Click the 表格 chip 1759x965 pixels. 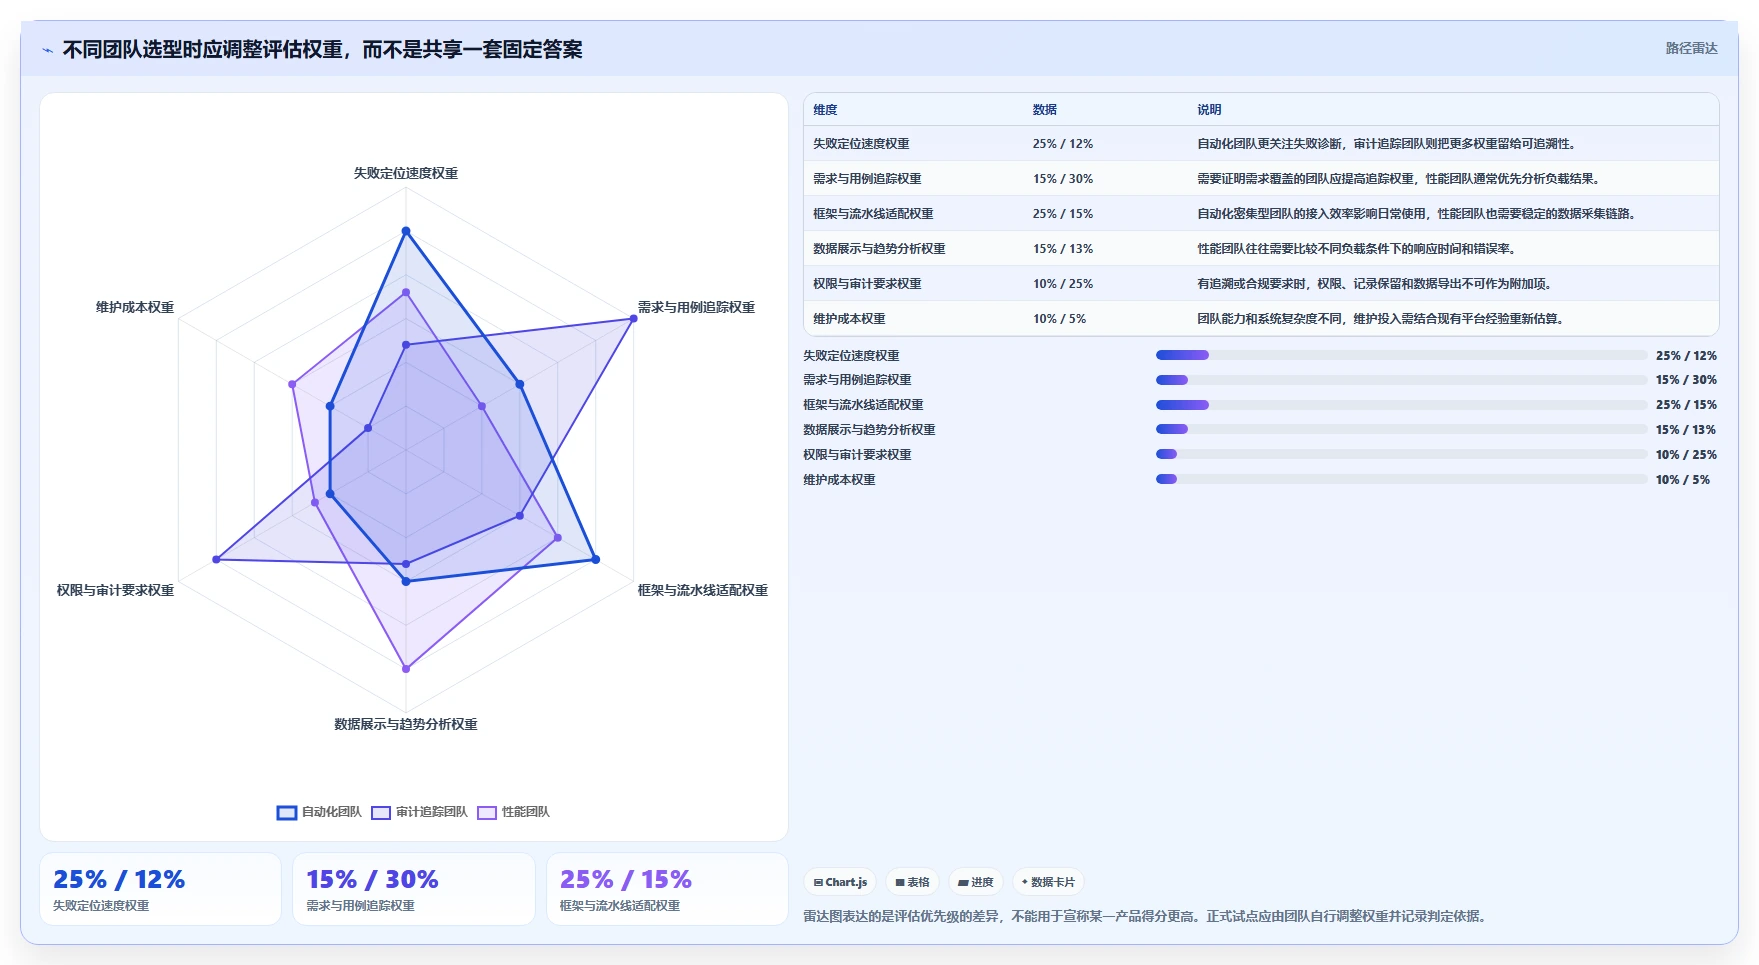pos(912,882)
